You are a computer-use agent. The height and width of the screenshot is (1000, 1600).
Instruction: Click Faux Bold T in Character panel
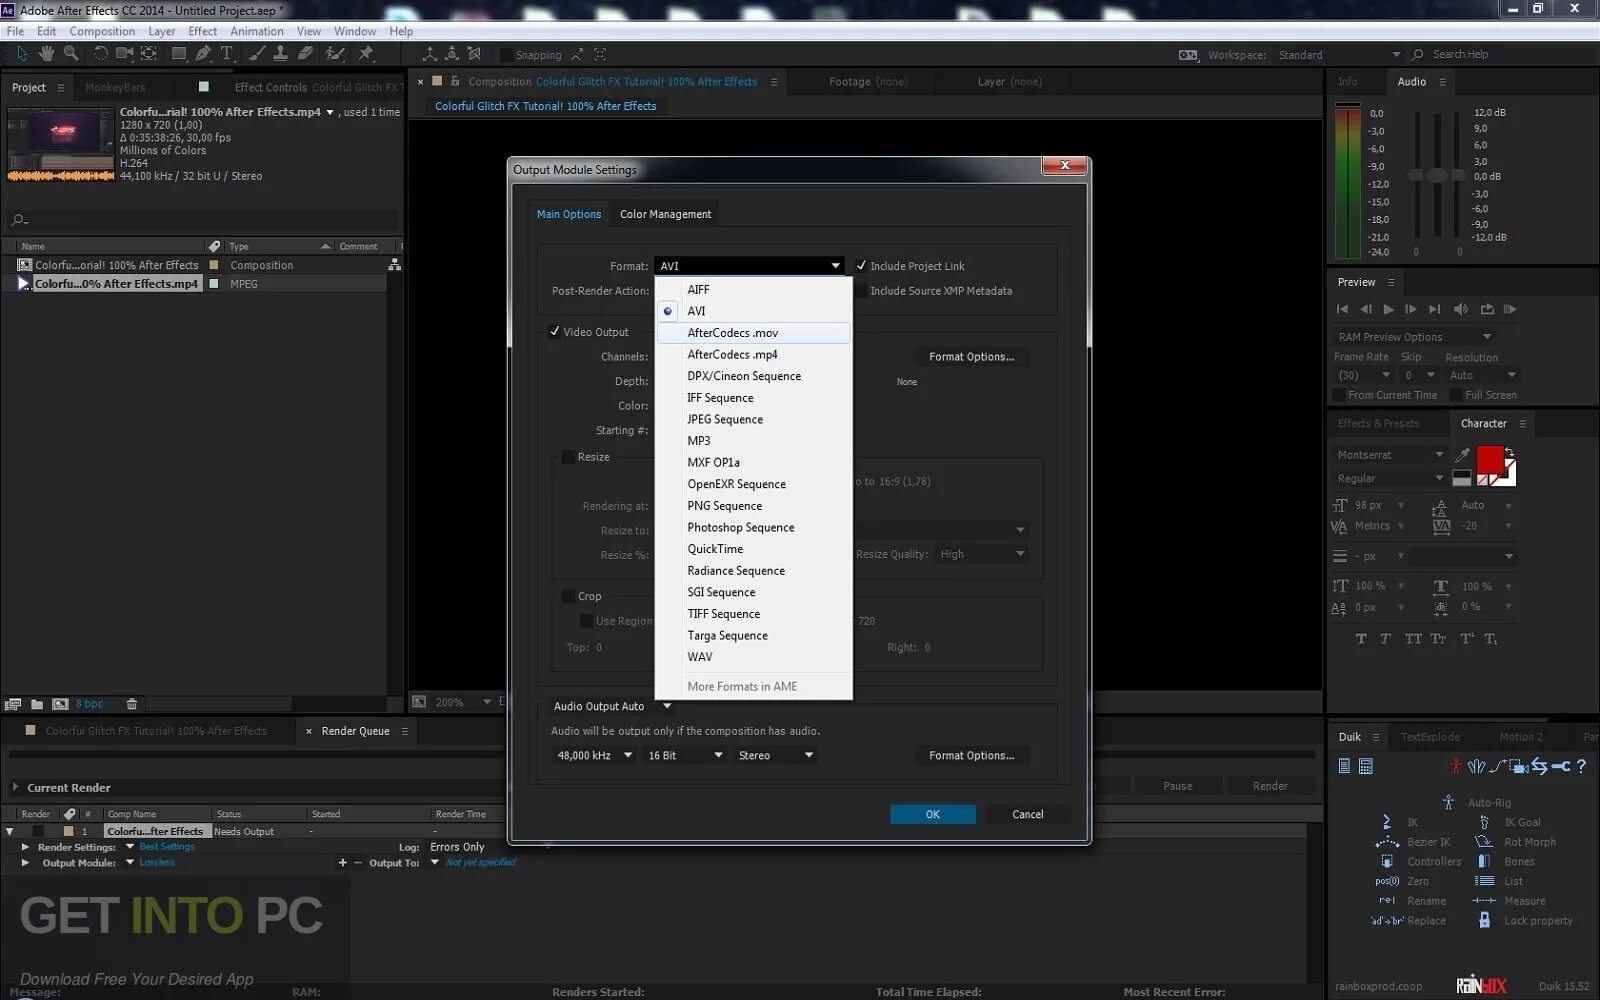1361,639
